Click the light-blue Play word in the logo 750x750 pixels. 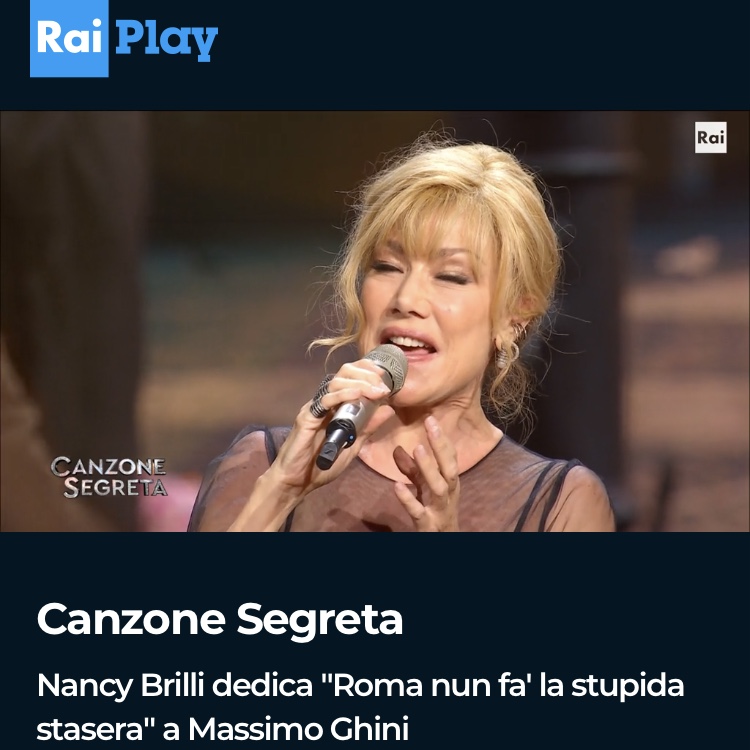(165, 40)
